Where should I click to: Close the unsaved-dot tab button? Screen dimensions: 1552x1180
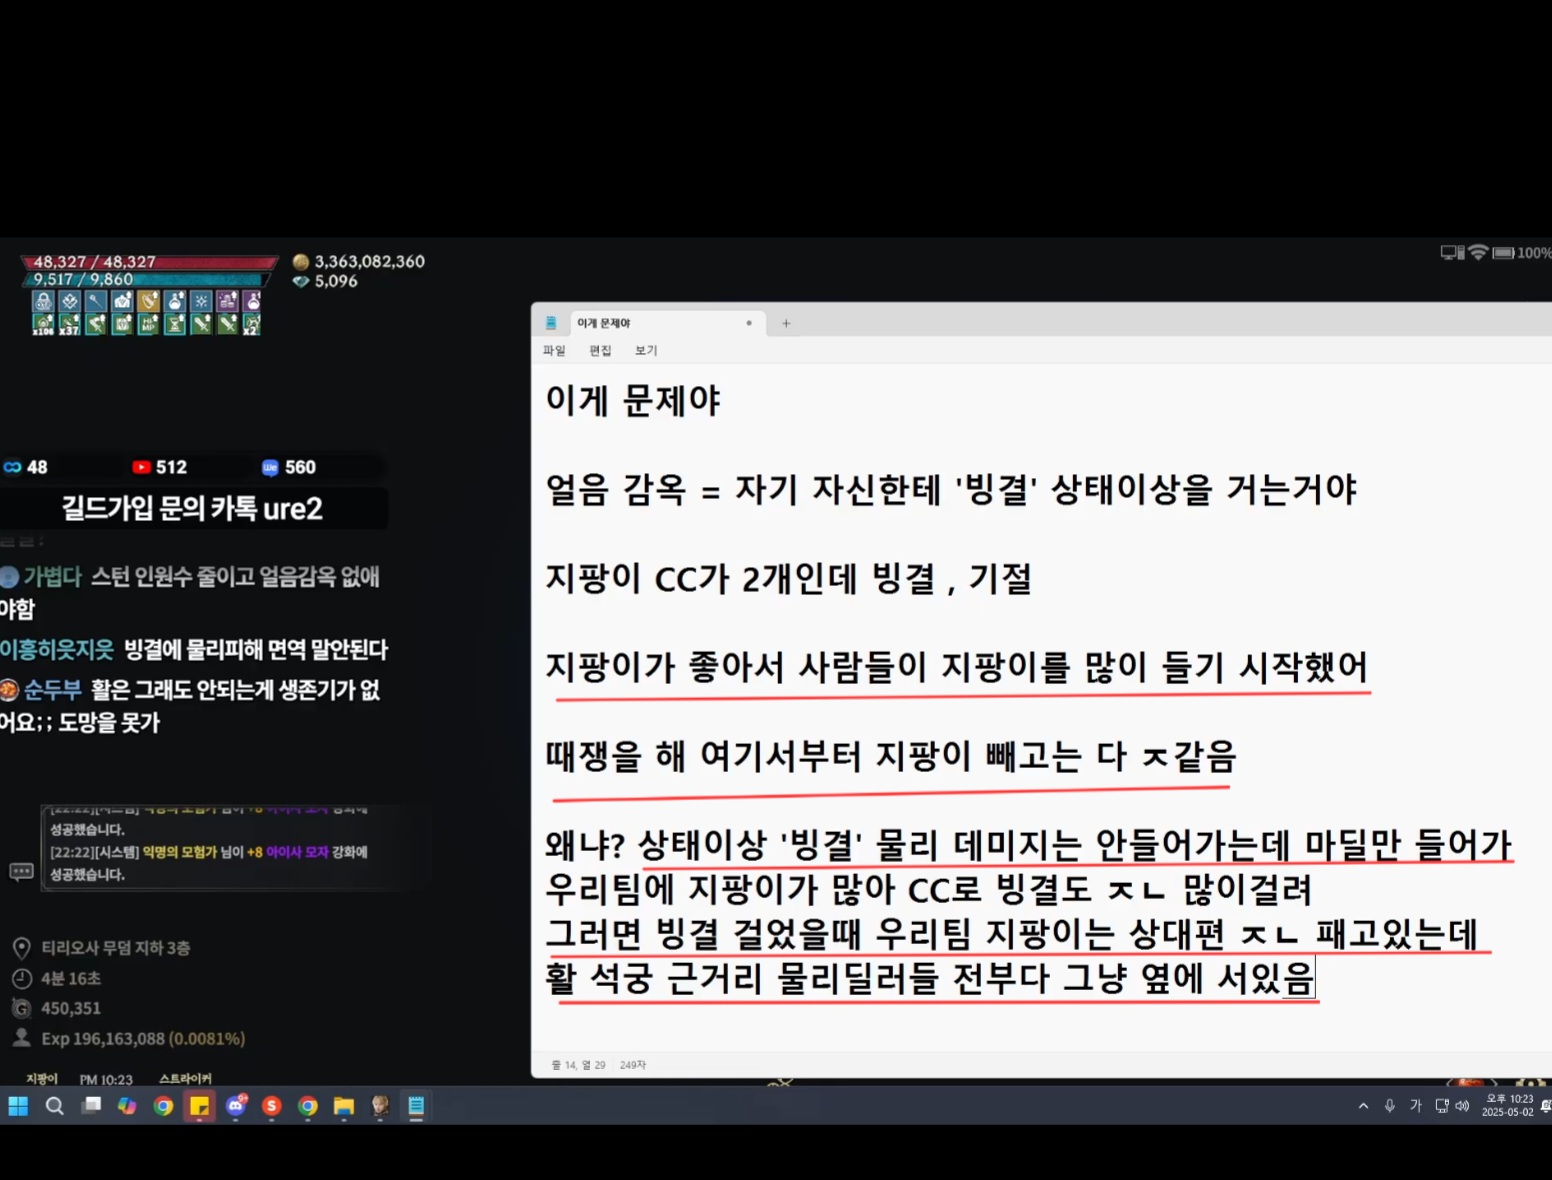click(x=749, y=323)
